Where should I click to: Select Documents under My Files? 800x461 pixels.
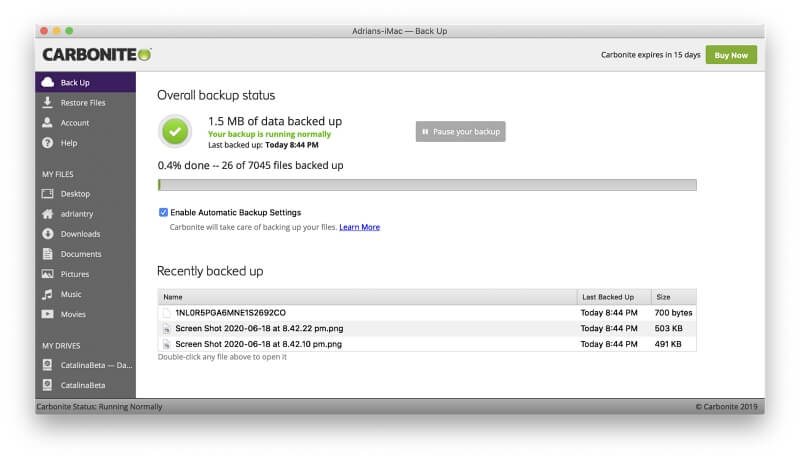(86, 254)
